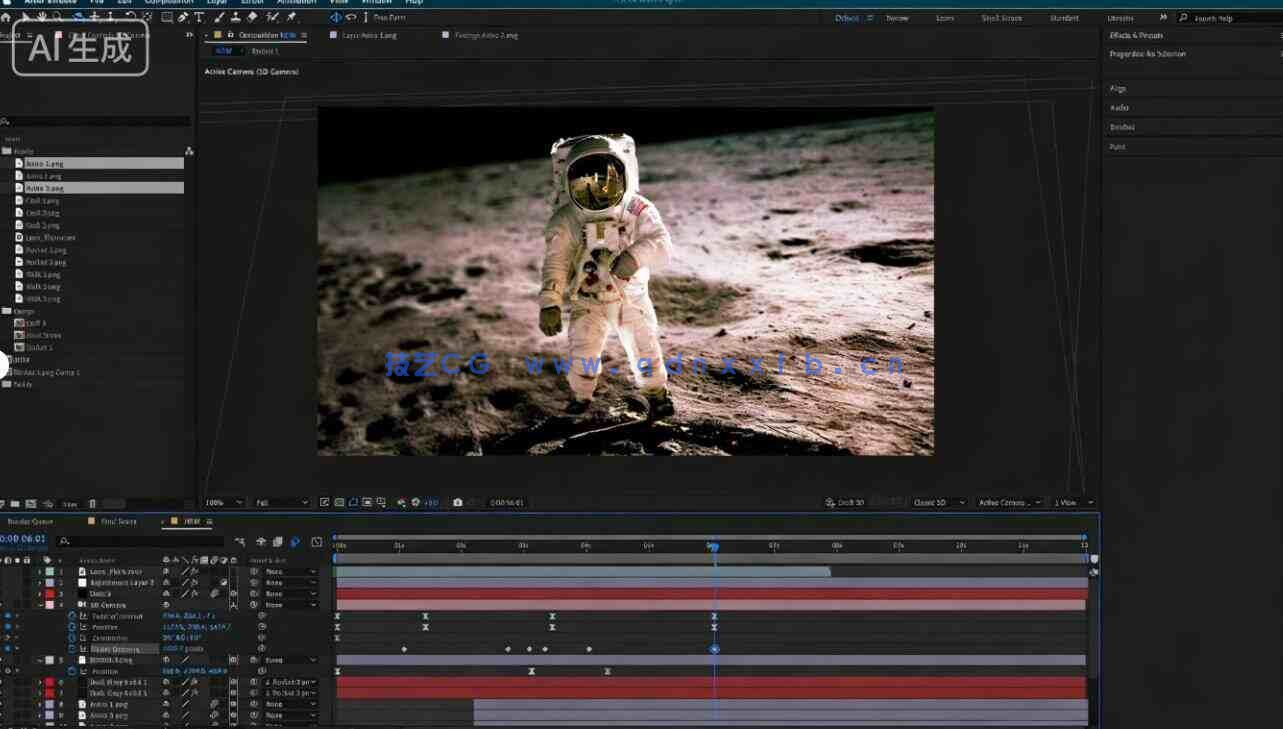
Task: Select the Eraser tool in the toolbar
Action: [x=252, y=17]
